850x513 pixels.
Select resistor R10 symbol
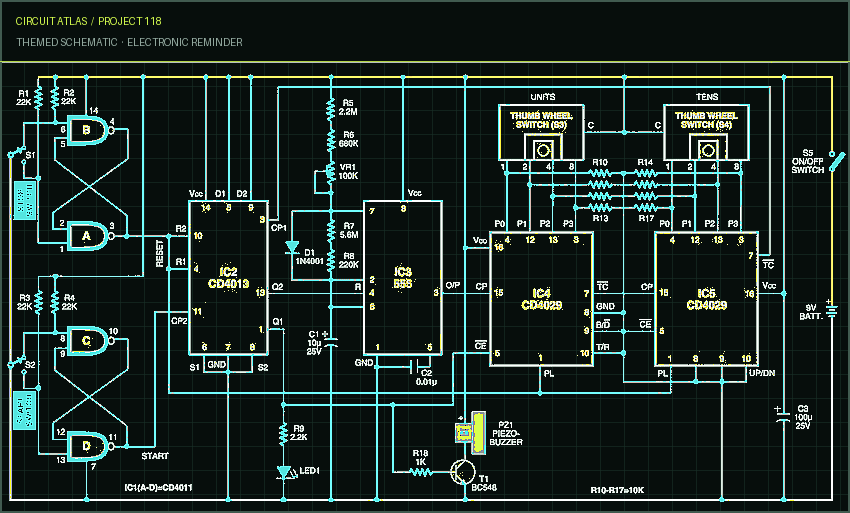pyautogui.click(x=600, y=174)
